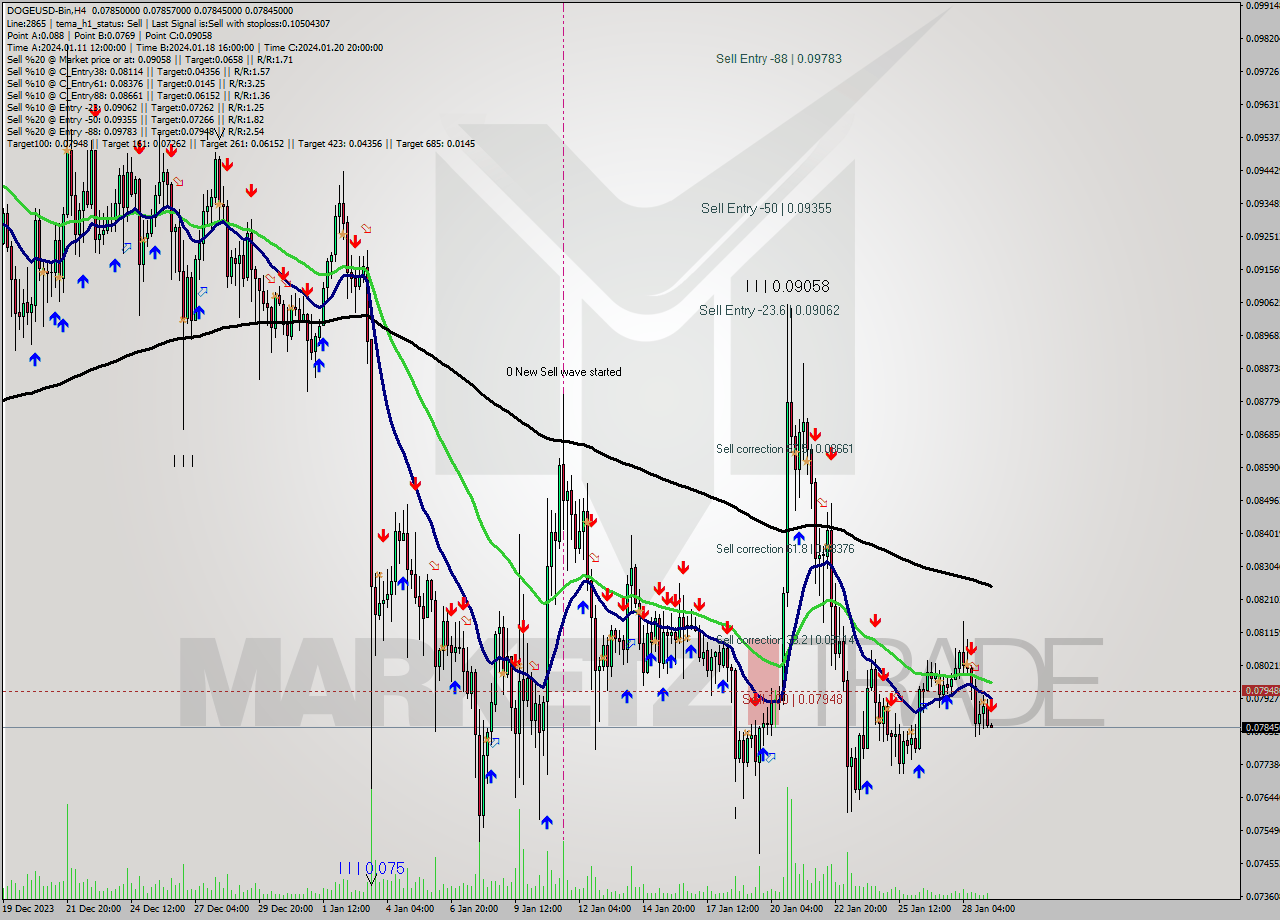Click the 0.0736 price level at axis bottom
Image resolution: width=1280 pixels, height=920 pixels.
coord(1262,896)
